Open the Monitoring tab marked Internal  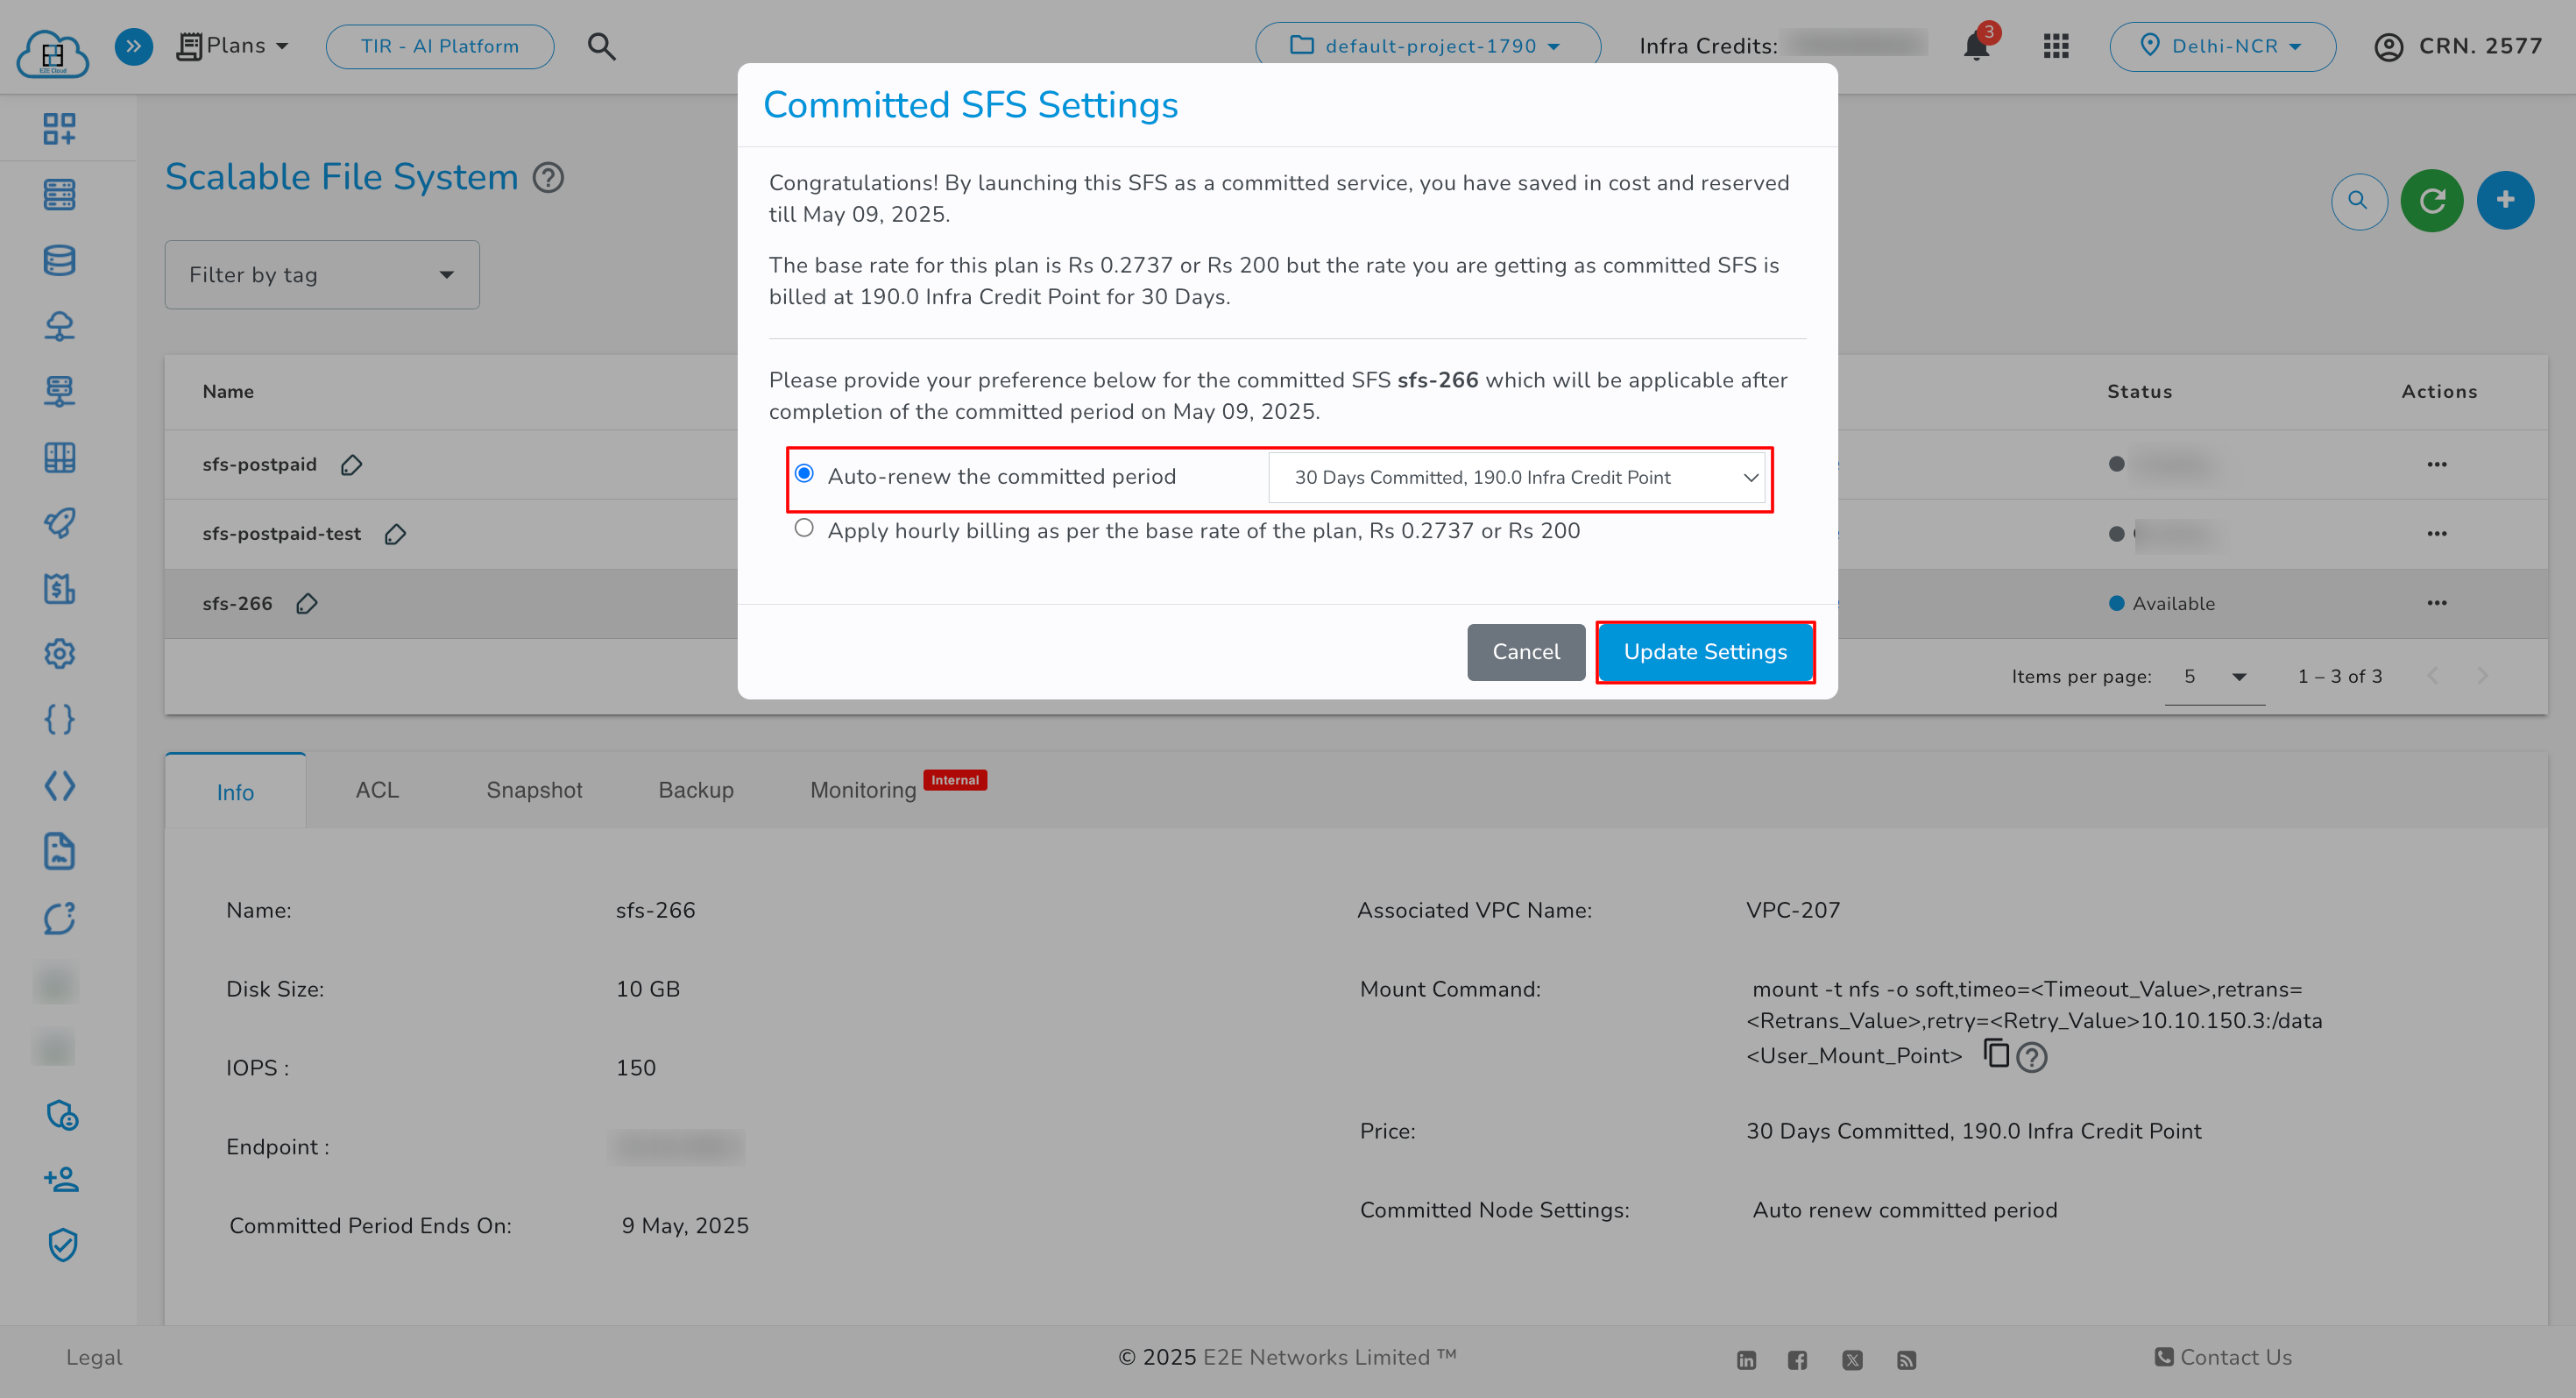(862, 790)
